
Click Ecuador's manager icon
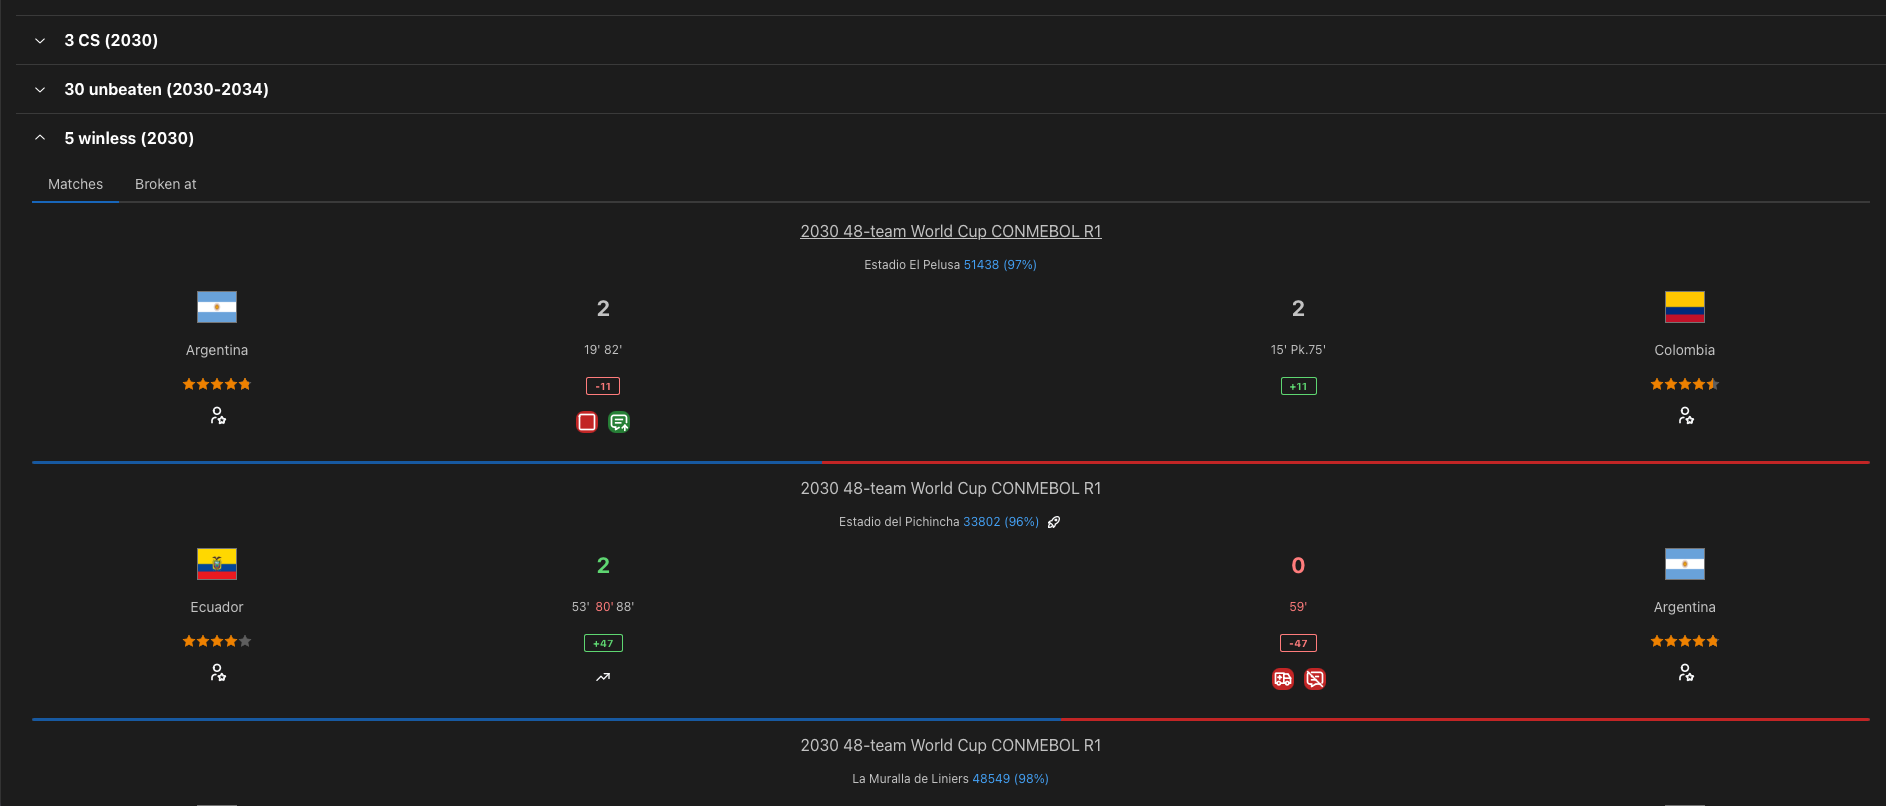[217, 673]
